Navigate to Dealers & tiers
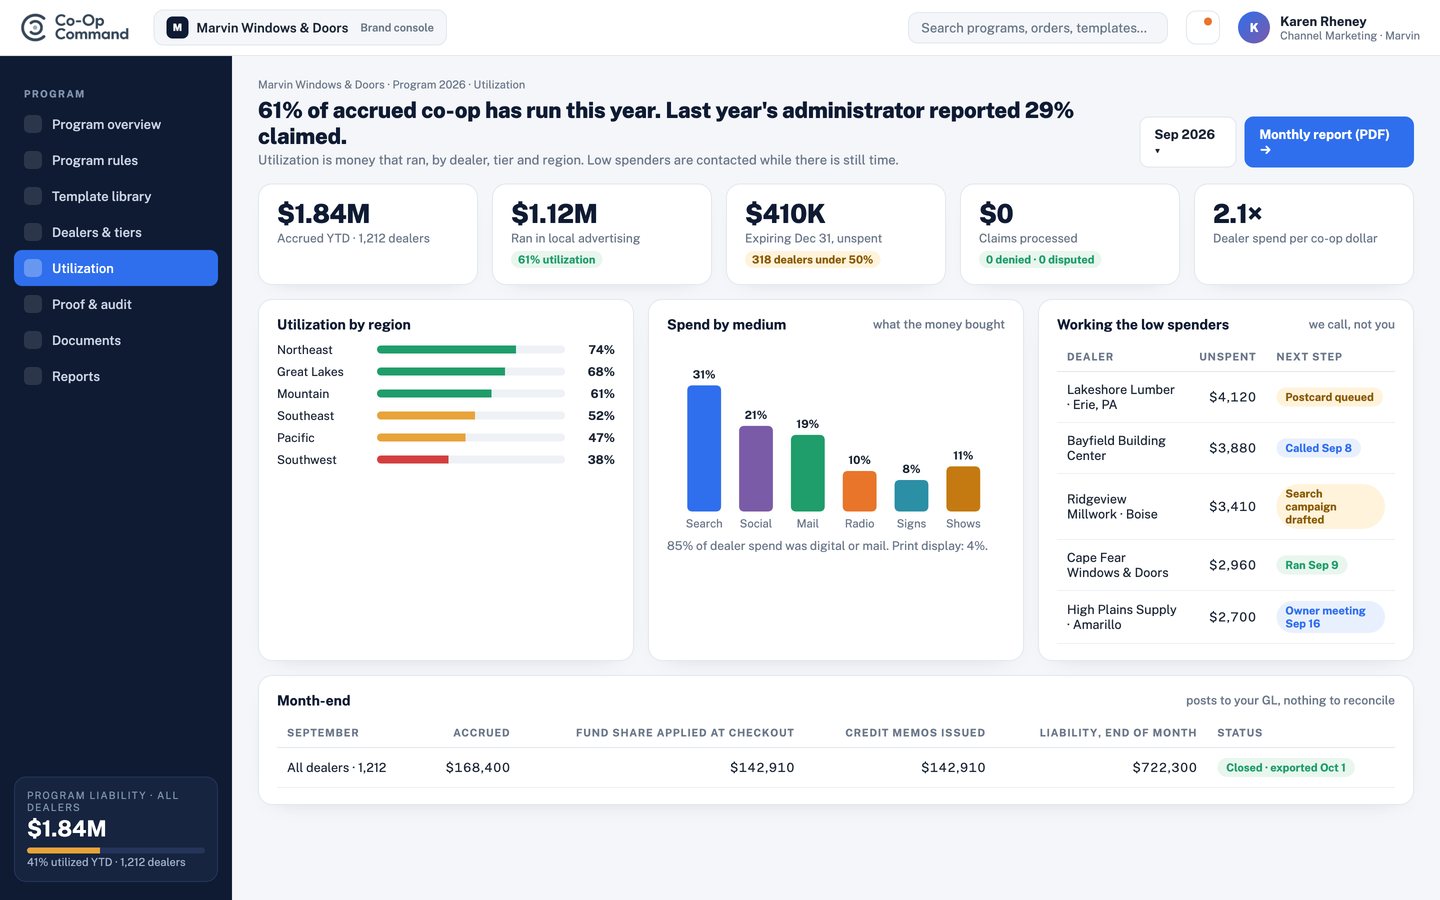Viewport: 1440px width, 900px height. (x=116, y=232)
